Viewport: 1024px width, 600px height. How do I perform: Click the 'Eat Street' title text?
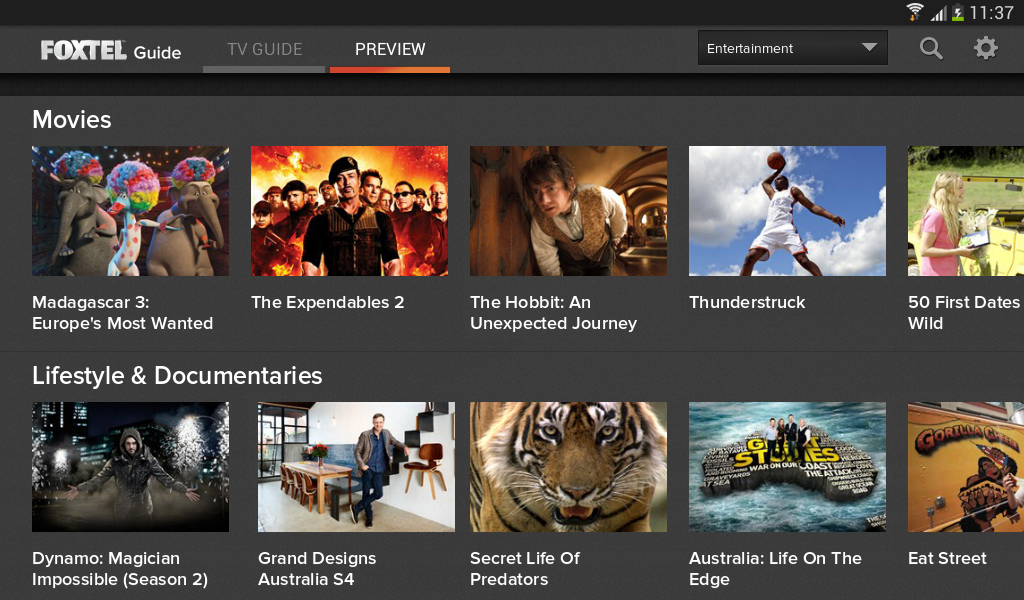(948, 558)
